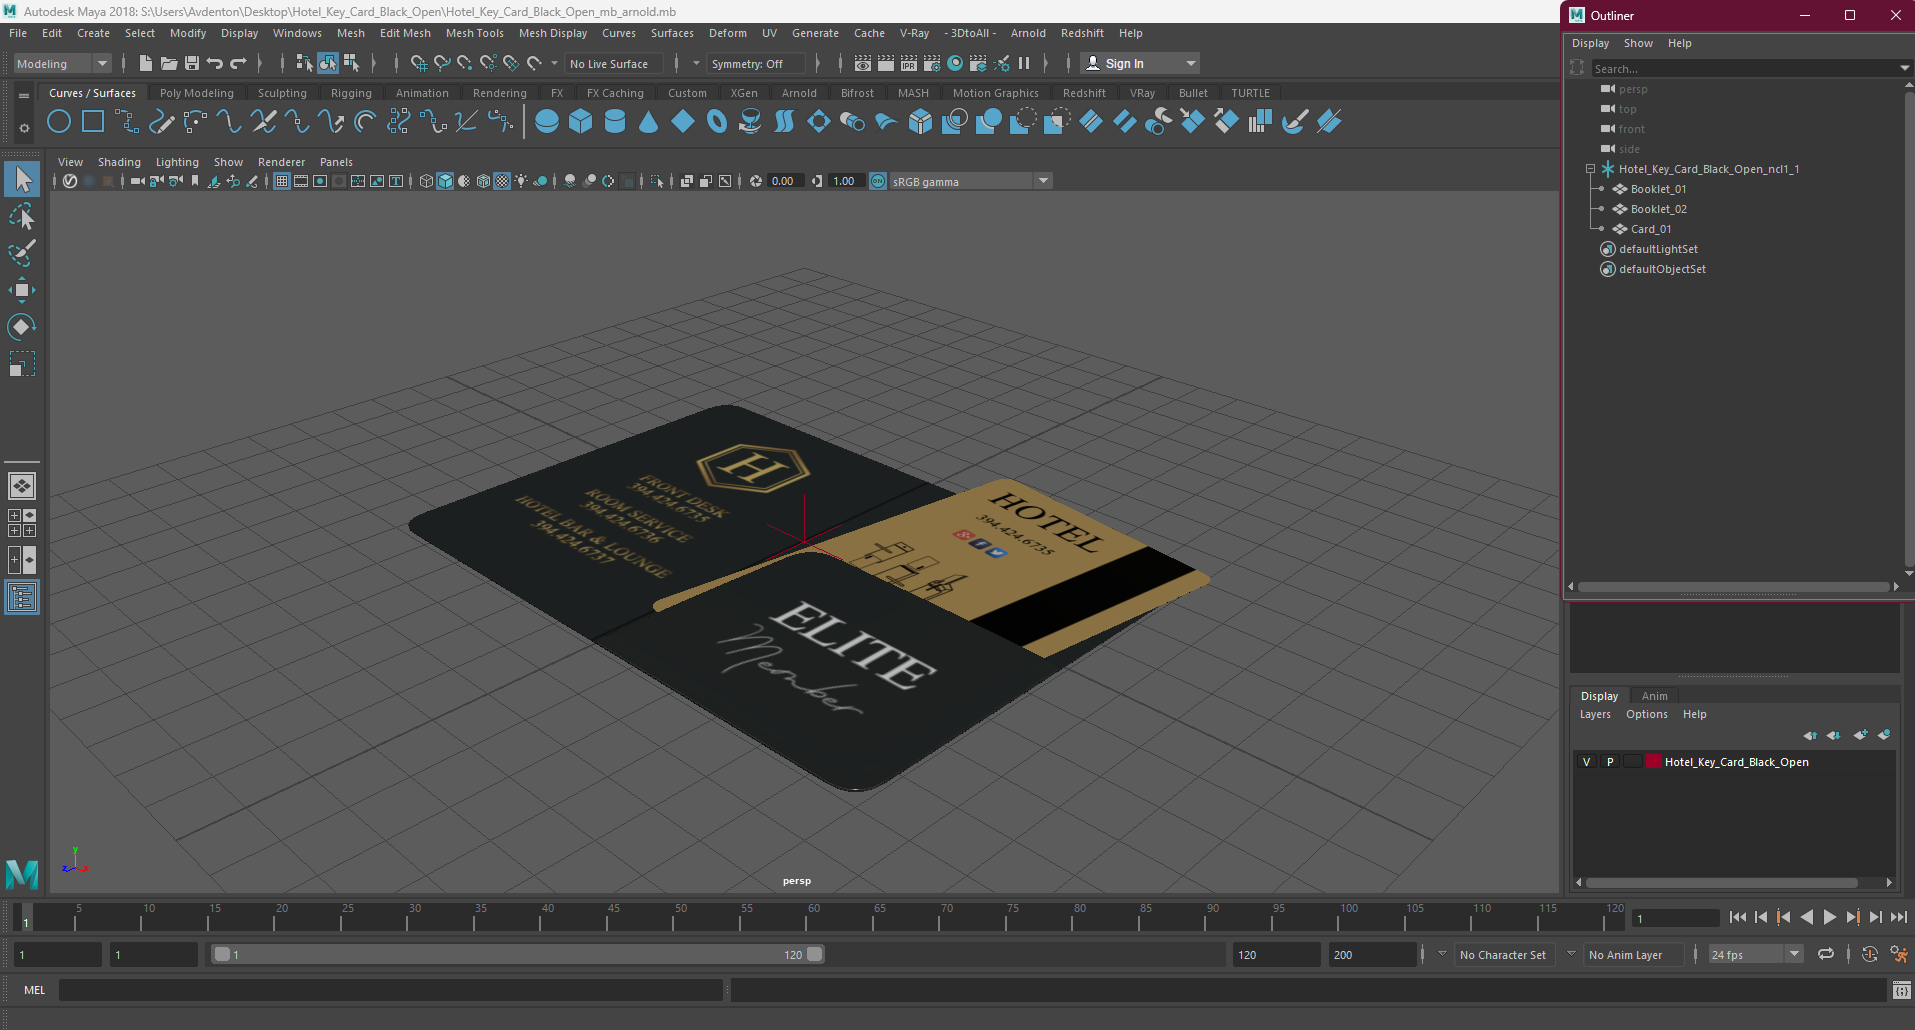Switch to the Rendering shelf tab
The height and width of the screenshot is (1030, 1915).
pyautogui.click(x=499, y=93)
